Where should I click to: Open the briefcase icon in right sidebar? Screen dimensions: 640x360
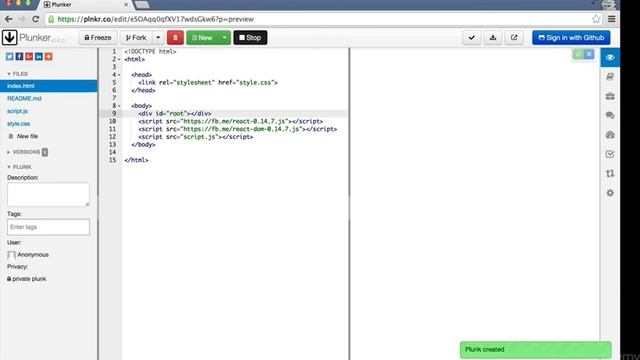point(610,96)
